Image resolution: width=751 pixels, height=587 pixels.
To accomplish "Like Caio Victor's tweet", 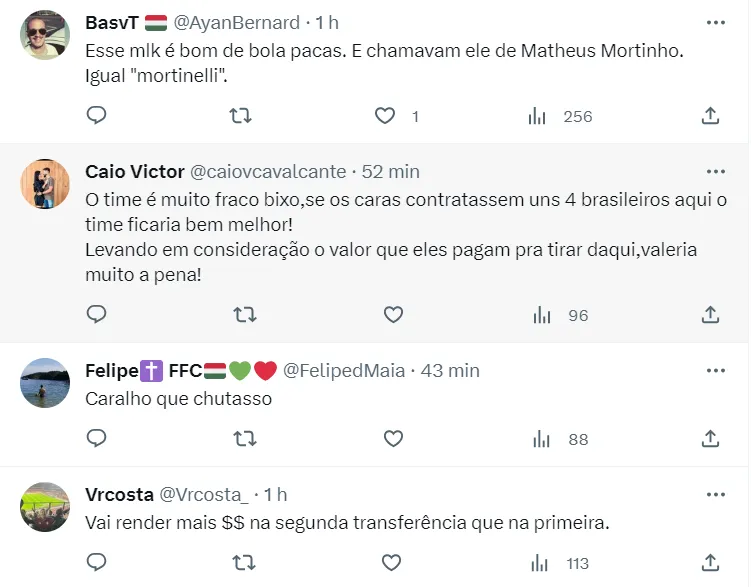I will [393, 315].
